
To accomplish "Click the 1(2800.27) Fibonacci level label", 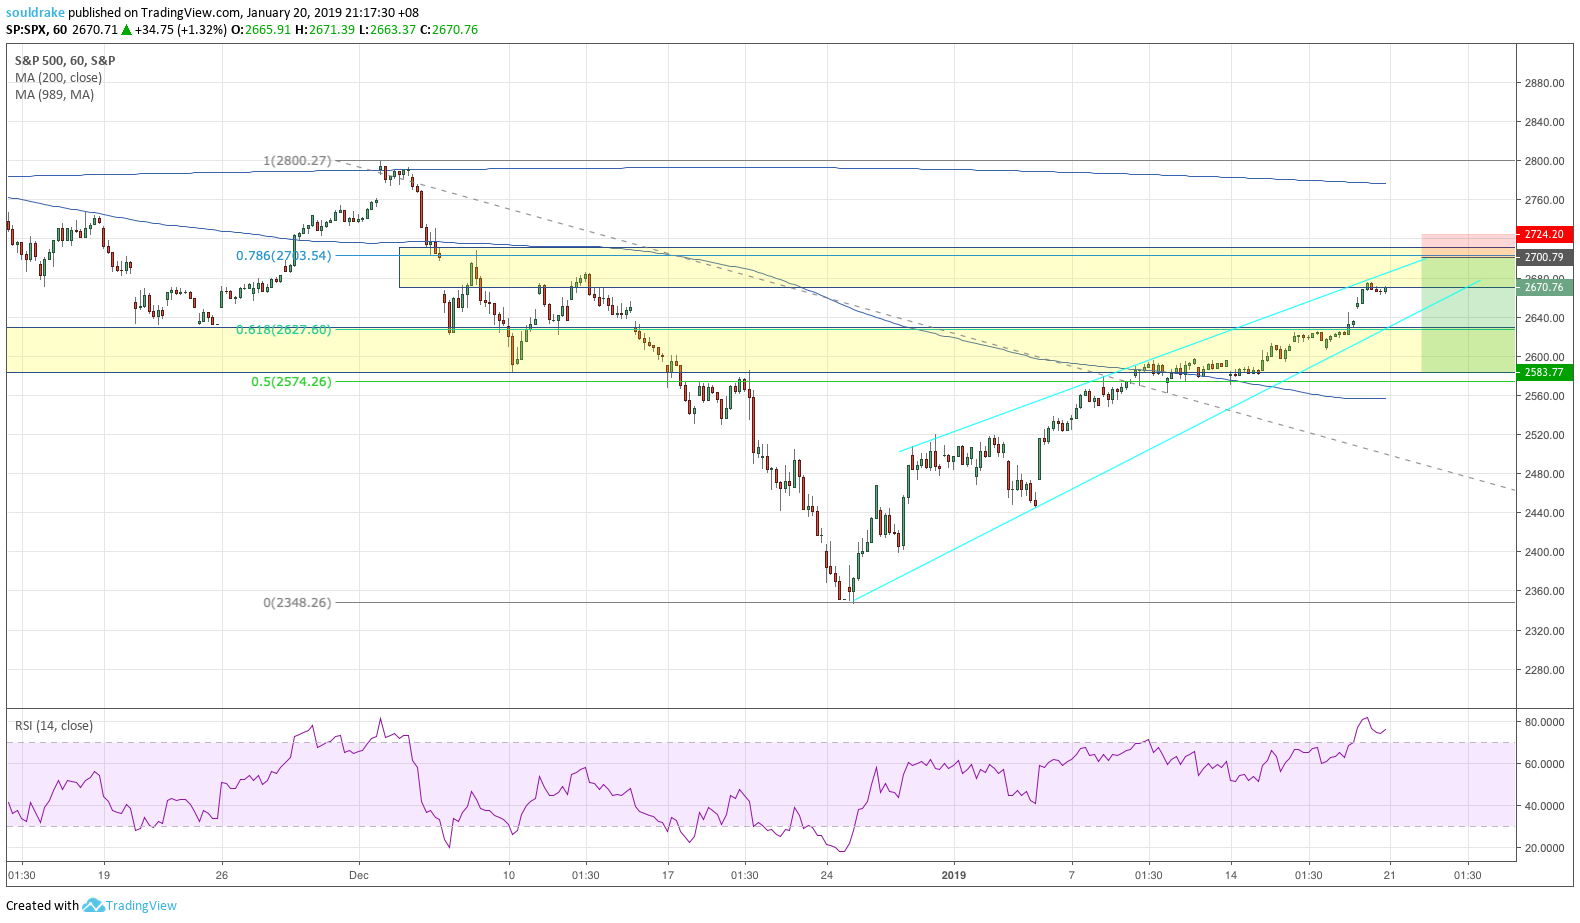I will [x=297, y=161].
